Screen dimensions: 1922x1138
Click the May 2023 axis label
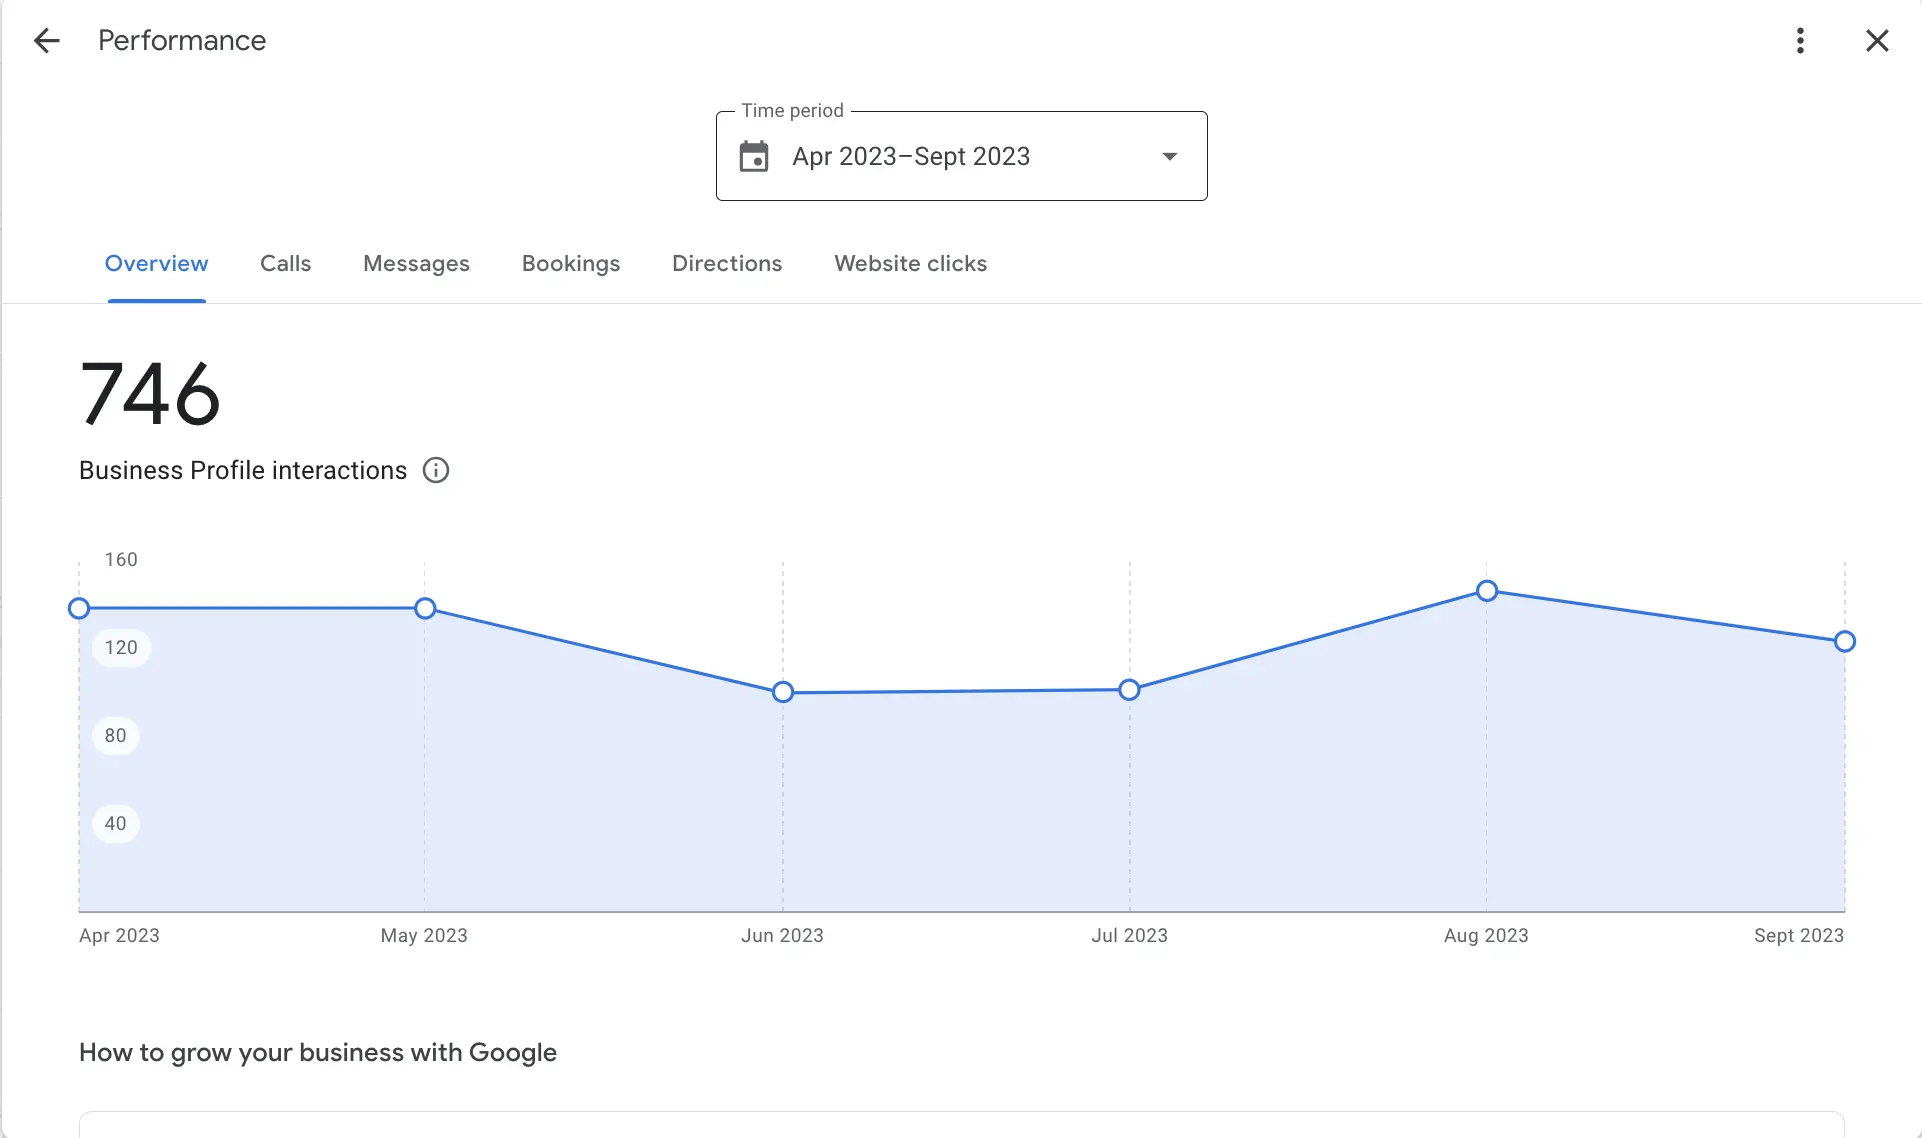424,936
